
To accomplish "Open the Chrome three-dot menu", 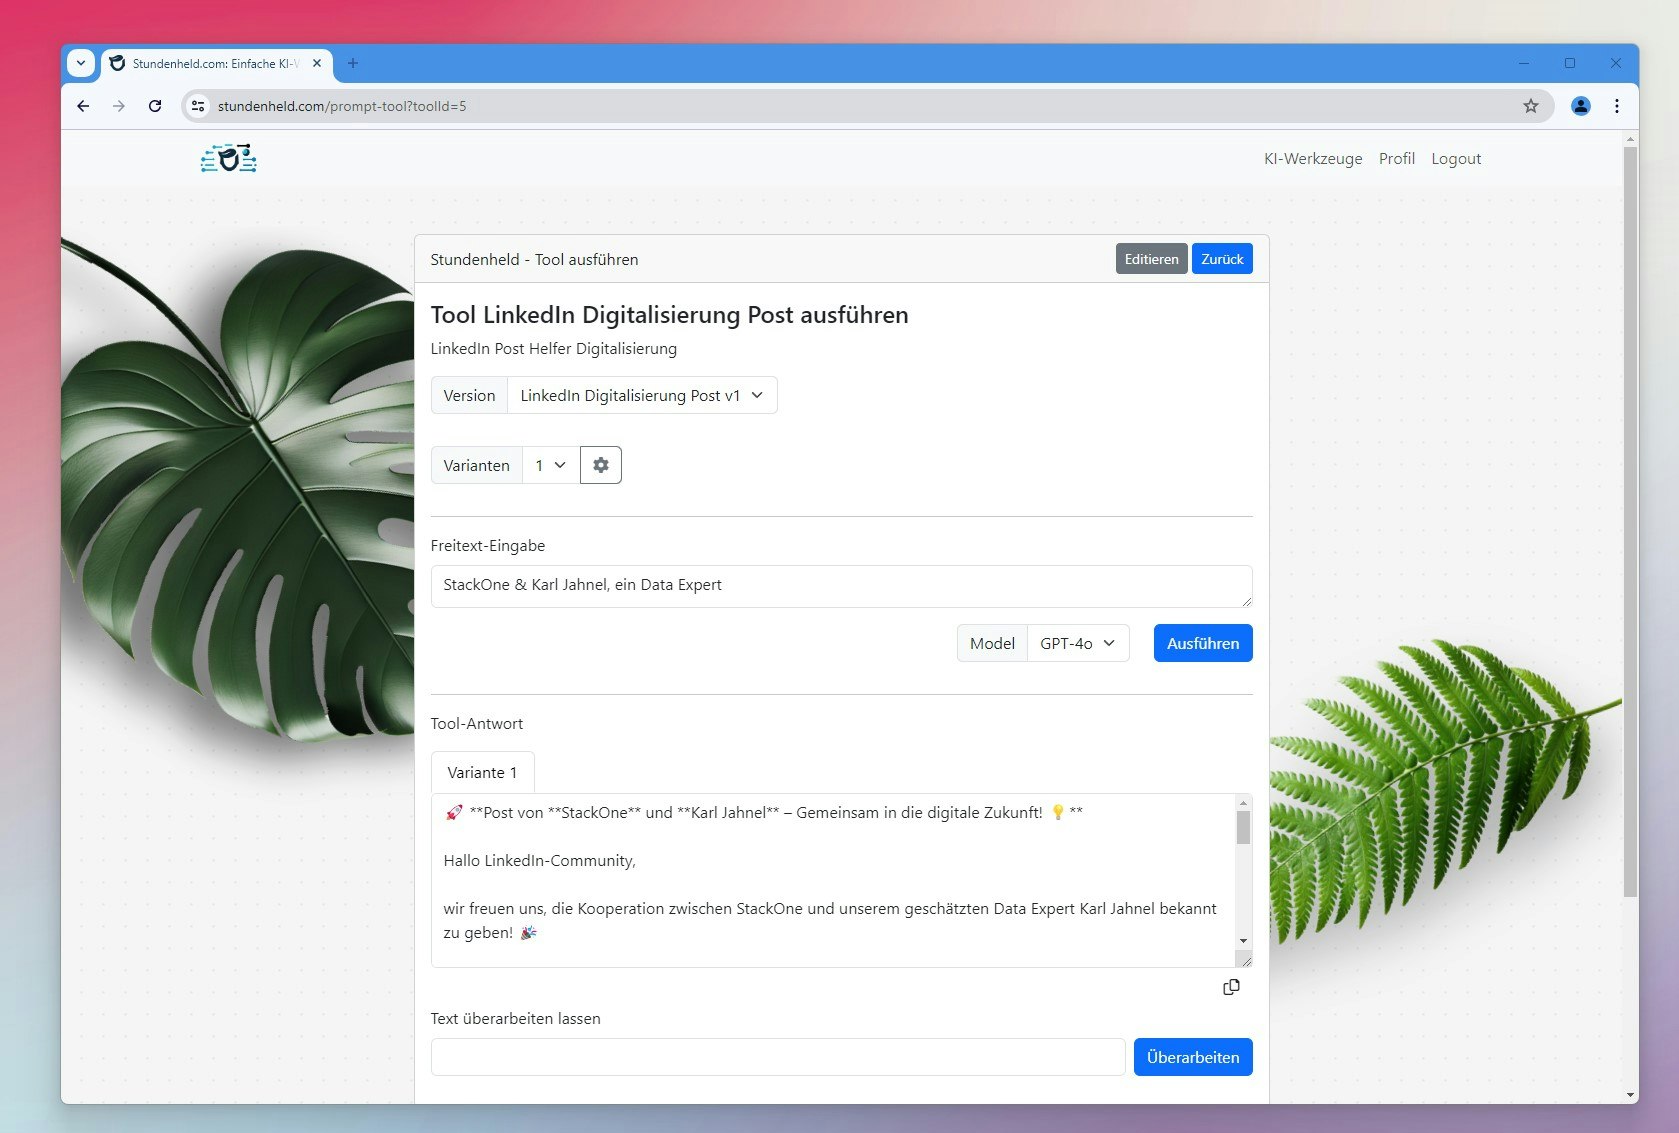I will 1616,106.
